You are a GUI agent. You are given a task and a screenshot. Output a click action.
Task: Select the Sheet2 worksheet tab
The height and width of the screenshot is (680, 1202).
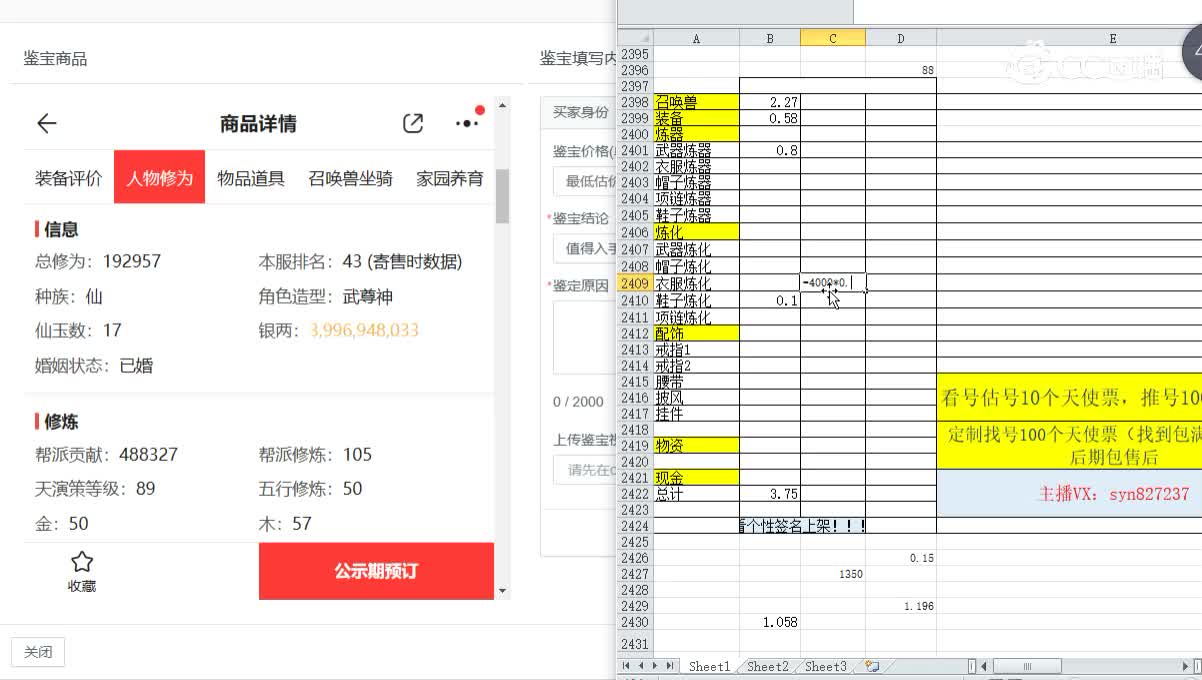tap(768, 666)
